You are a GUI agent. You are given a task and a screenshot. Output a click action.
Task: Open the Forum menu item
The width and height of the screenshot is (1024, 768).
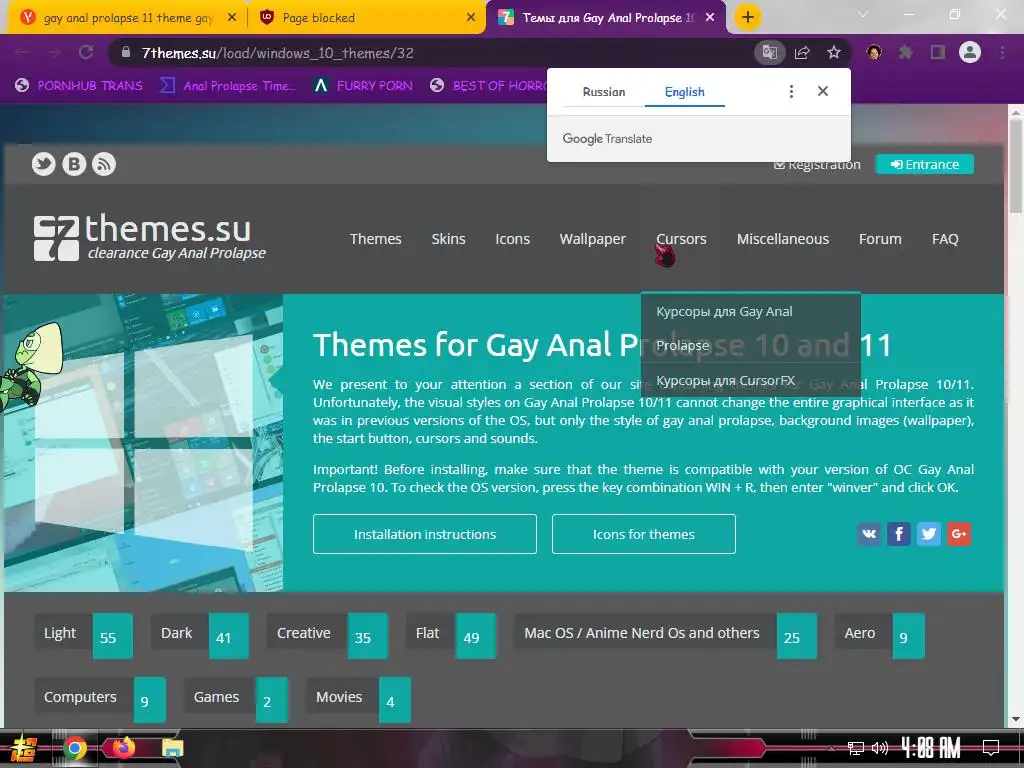(880, 239)
